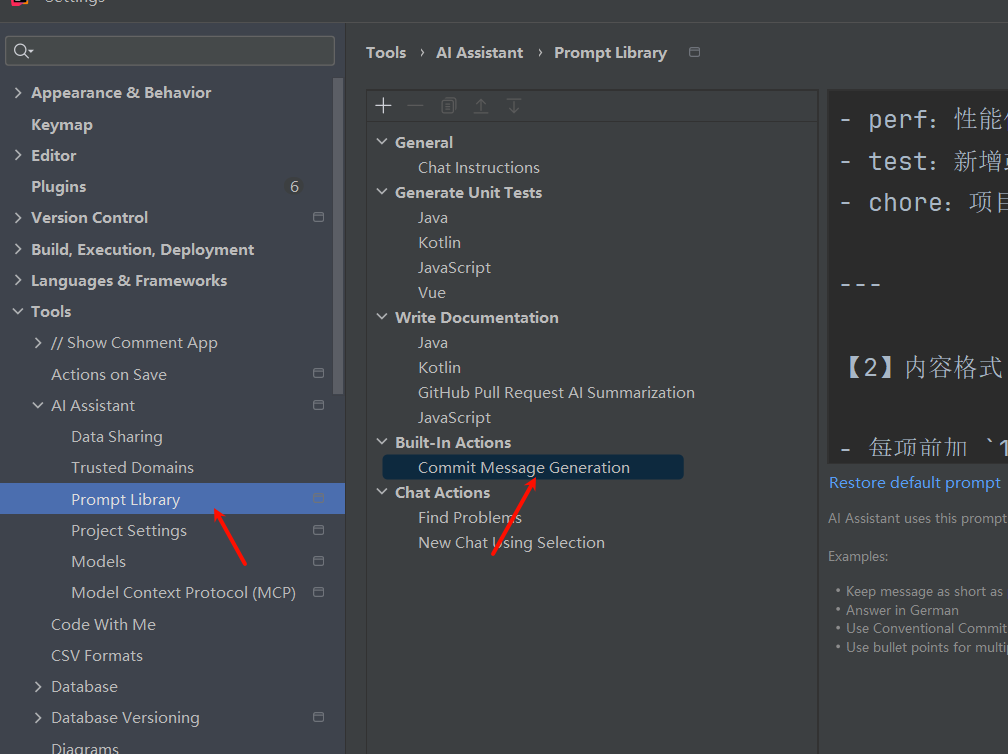This screenshot has width=1008, height=754.
Task: Click the Plugins count badge 6
Action: tap(294, 186)
